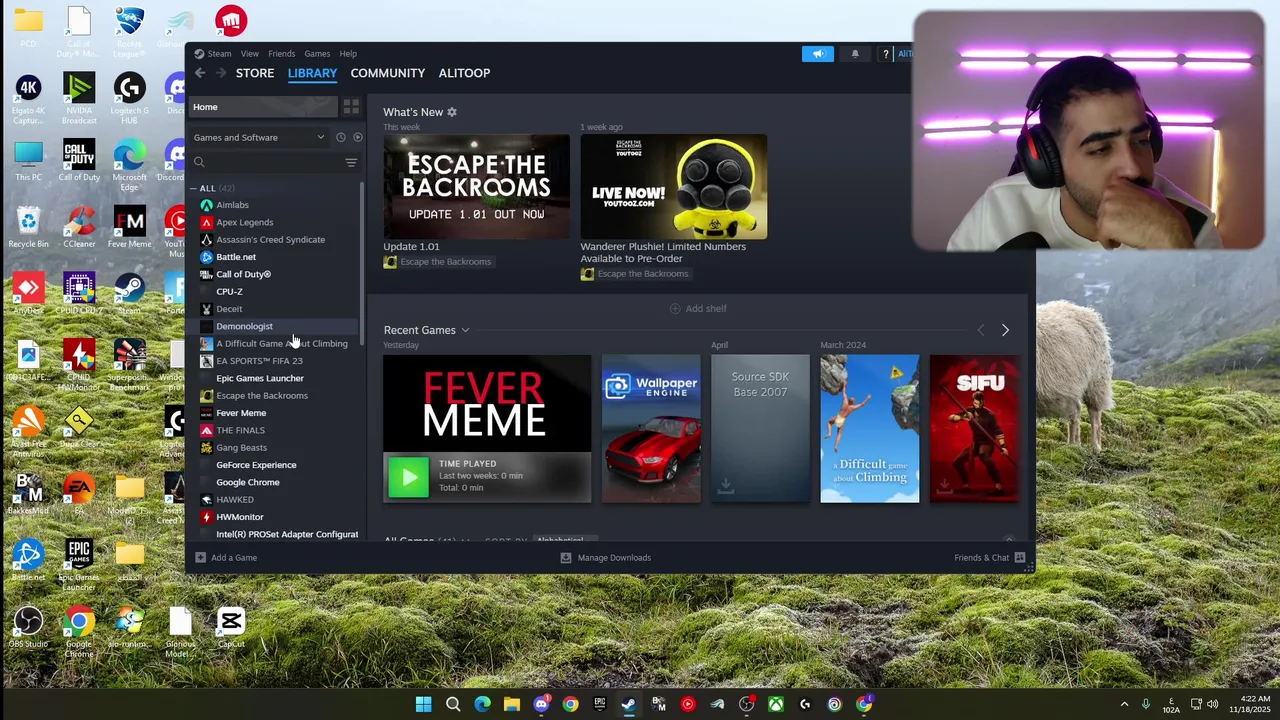Screen dimensions: 1280x720
Task: Open Manage Downloads
Action: click(x=606, y=558)
